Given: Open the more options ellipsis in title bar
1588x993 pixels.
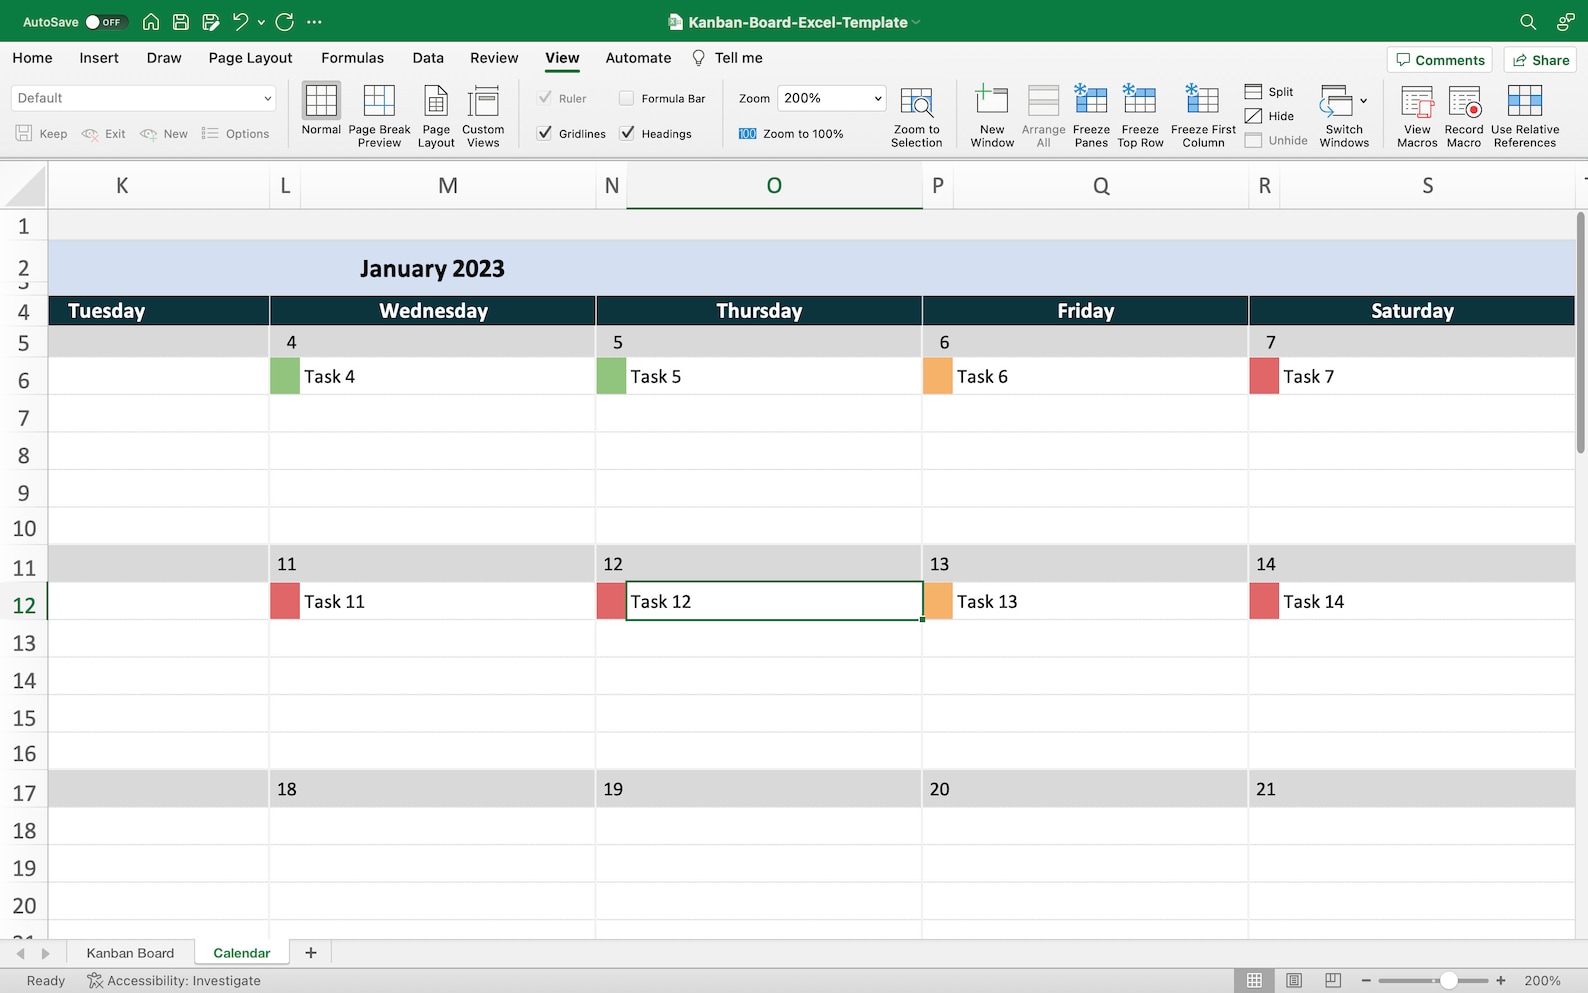Looking at the screenshot, I should [x=315, y=21].
